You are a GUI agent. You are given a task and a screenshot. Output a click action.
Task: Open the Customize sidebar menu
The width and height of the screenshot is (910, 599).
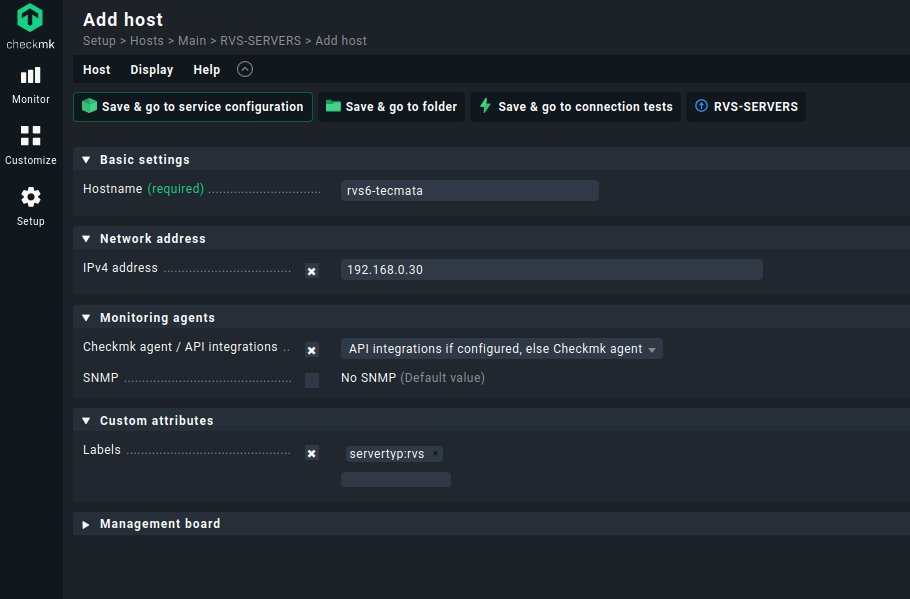coord(31,145)
